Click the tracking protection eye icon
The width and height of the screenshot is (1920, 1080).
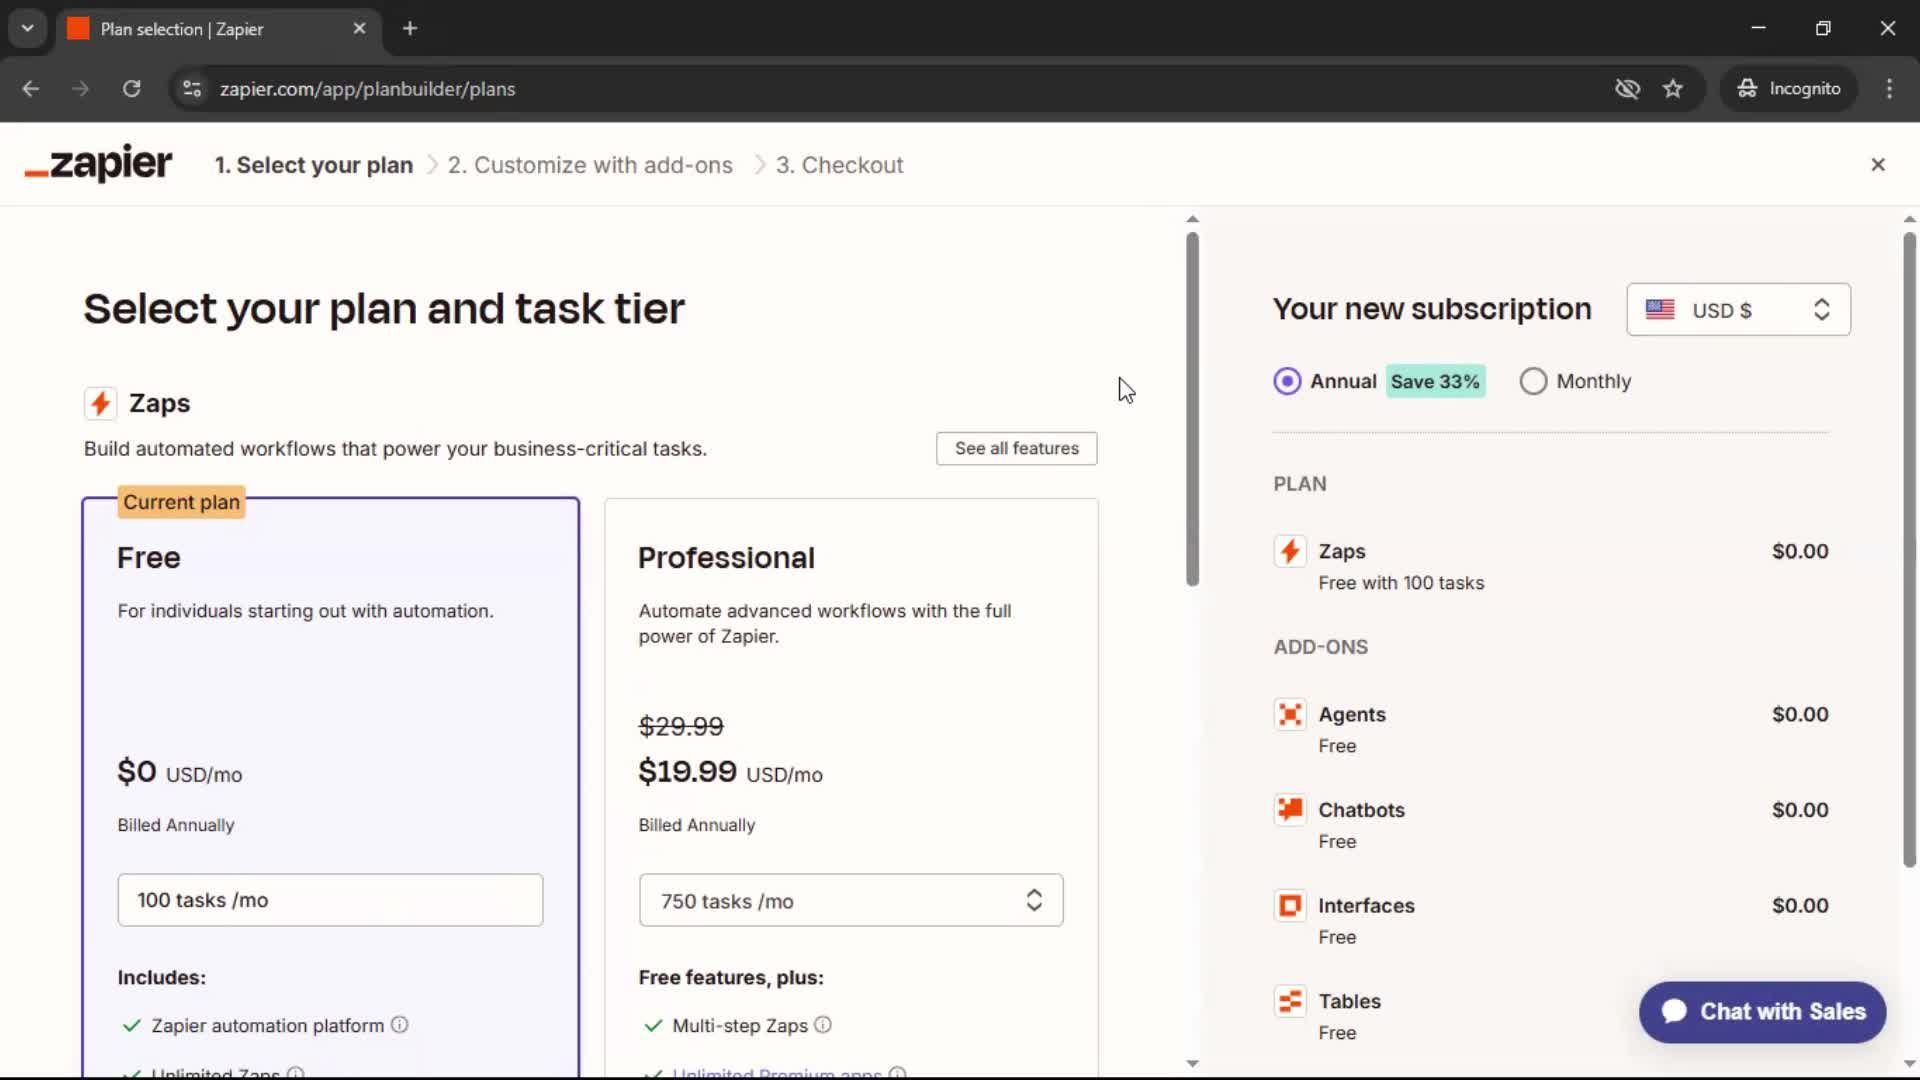point(1627,89)
